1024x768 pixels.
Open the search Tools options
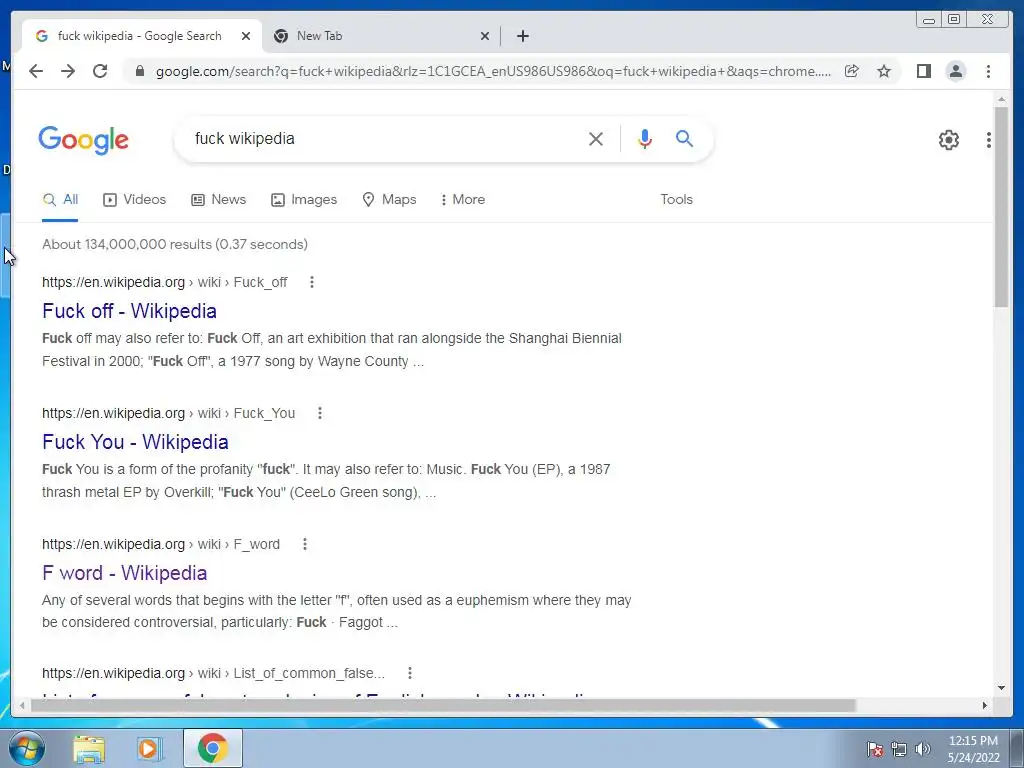(x=676, y=199)
